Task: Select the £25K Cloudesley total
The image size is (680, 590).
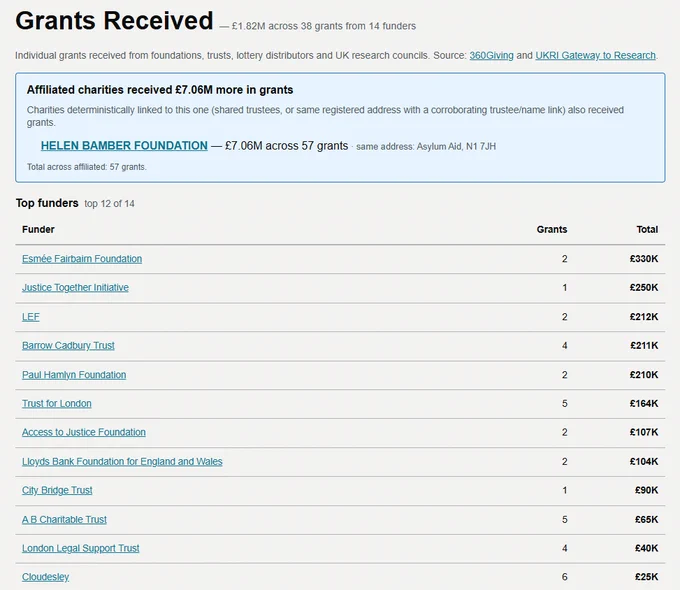Action: [647, 577]
